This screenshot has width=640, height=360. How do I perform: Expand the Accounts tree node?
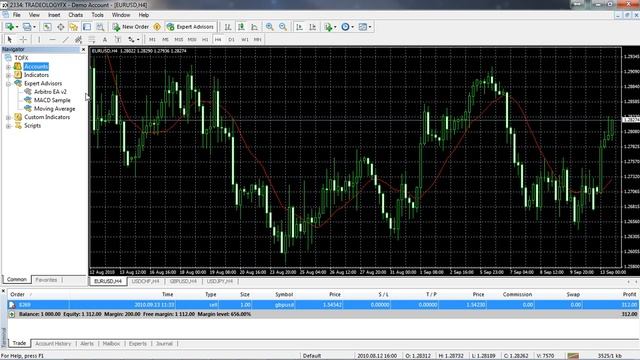(x=8, y=67)
